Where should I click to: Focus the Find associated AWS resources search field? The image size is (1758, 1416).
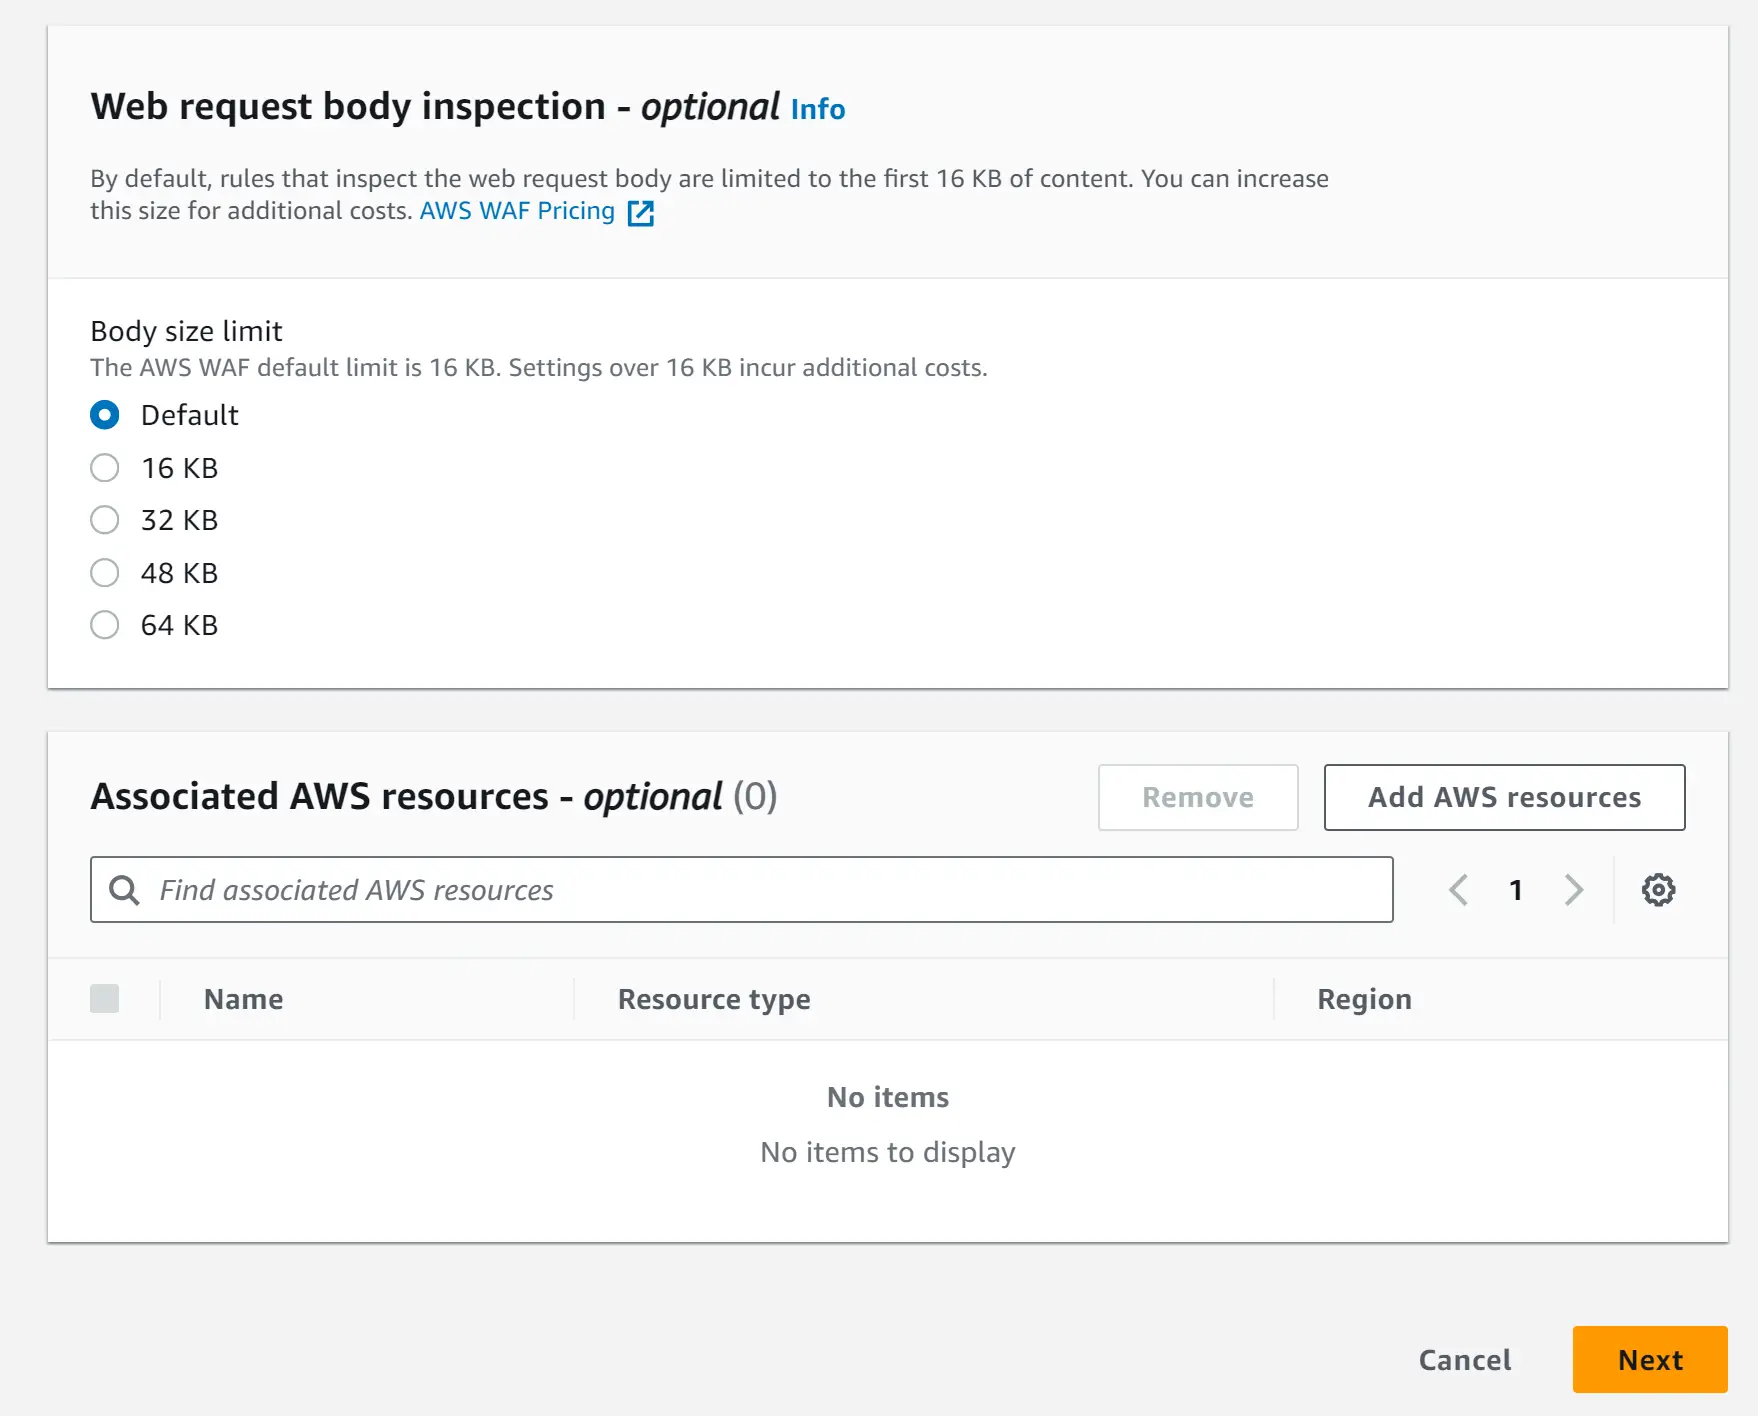tap(741, 889)
